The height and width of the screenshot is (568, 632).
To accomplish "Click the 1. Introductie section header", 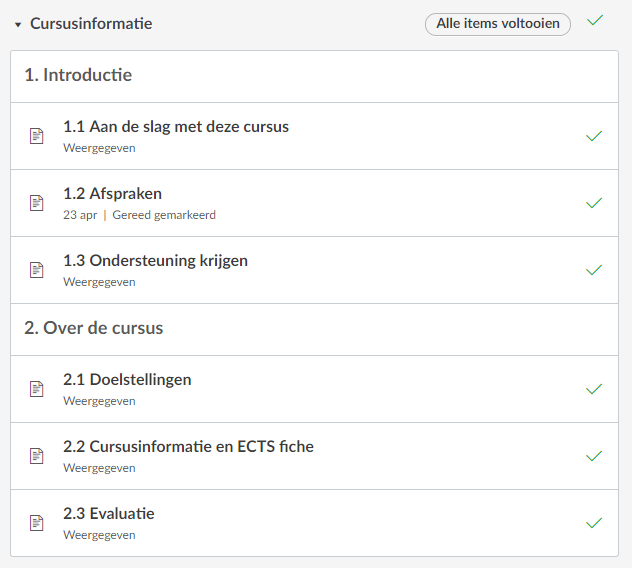I will click(78, 75).
